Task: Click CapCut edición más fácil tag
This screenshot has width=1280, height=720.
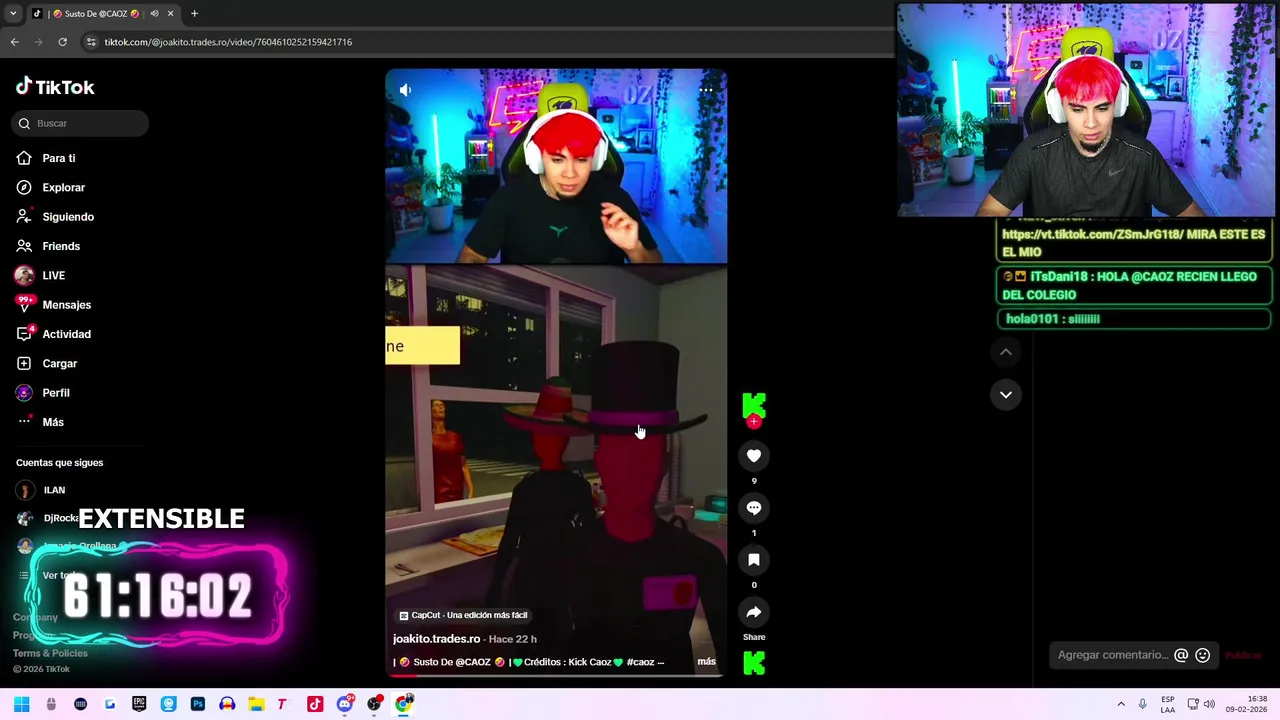Action: click(463, 615)
